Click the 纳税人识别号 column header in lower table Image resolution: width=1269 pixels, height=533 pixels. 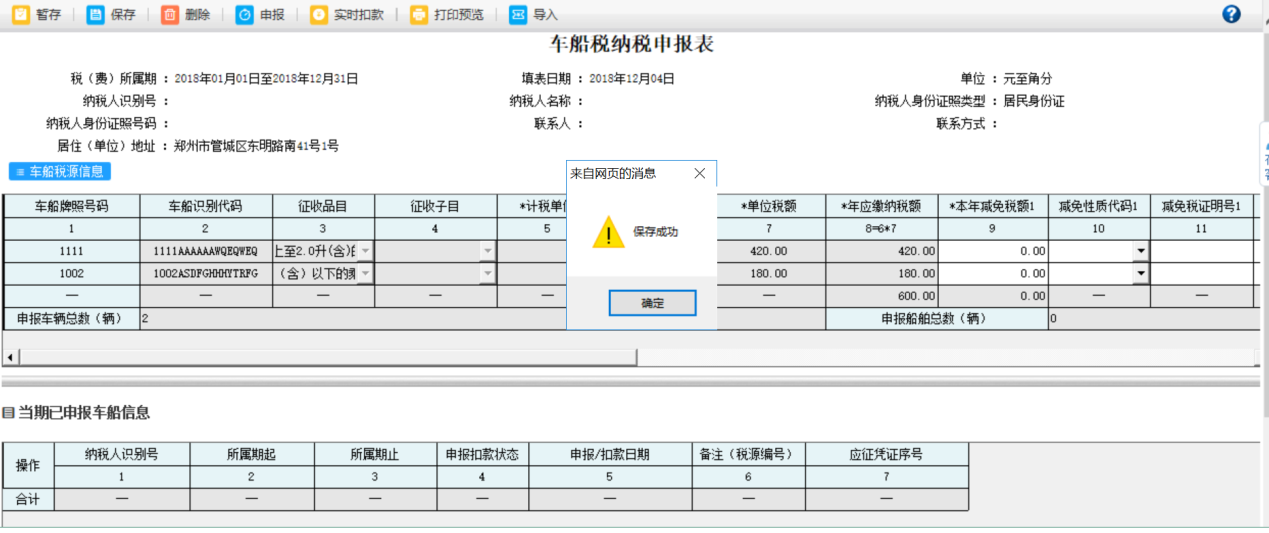pos(121,454)
